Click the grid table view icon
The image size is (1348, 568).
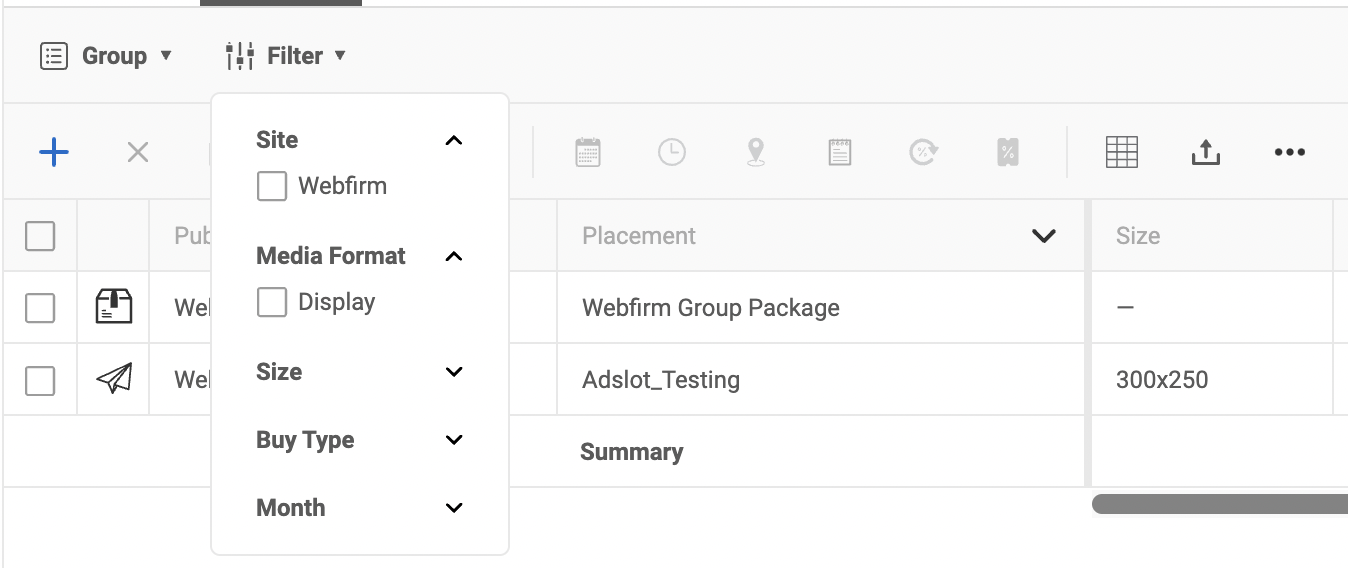coord(1122,152)
